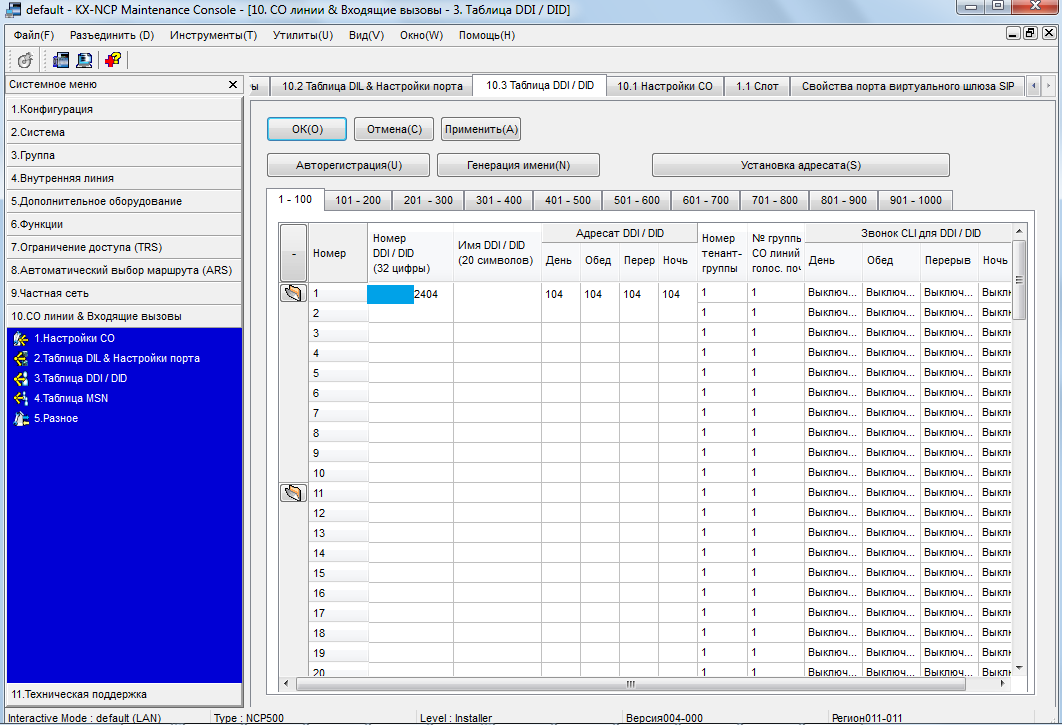Open the Утилиты(U) menu
The image size is (1062, 725).
click(x=303, y=35)
